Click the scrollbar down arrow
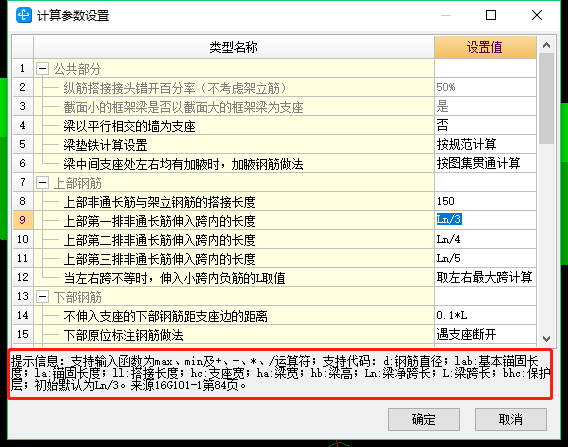 pos(546,338)
